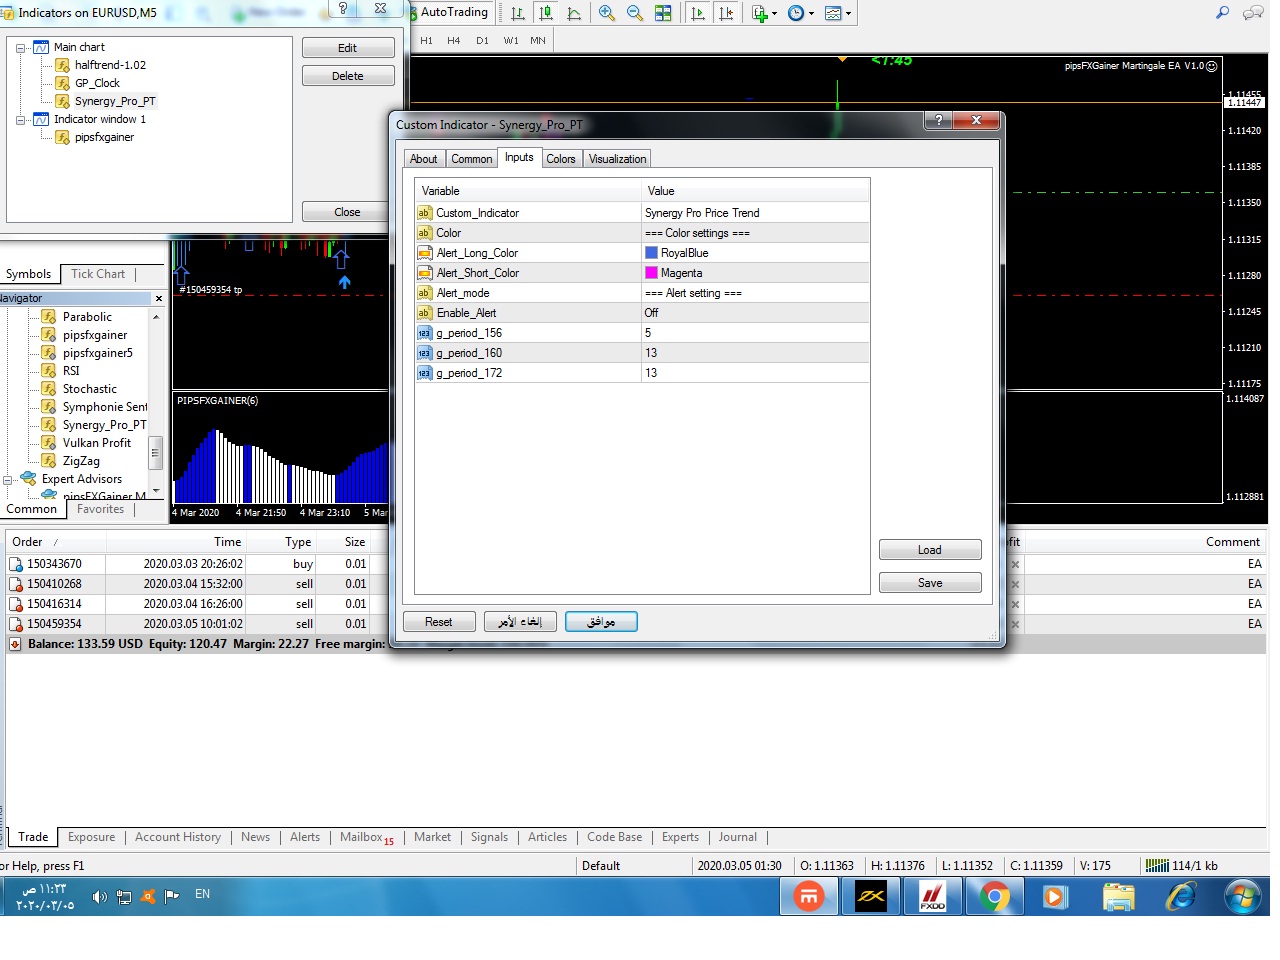Click the Expert Advisors hat icon
1280x960 pixels.
[28, 479]
